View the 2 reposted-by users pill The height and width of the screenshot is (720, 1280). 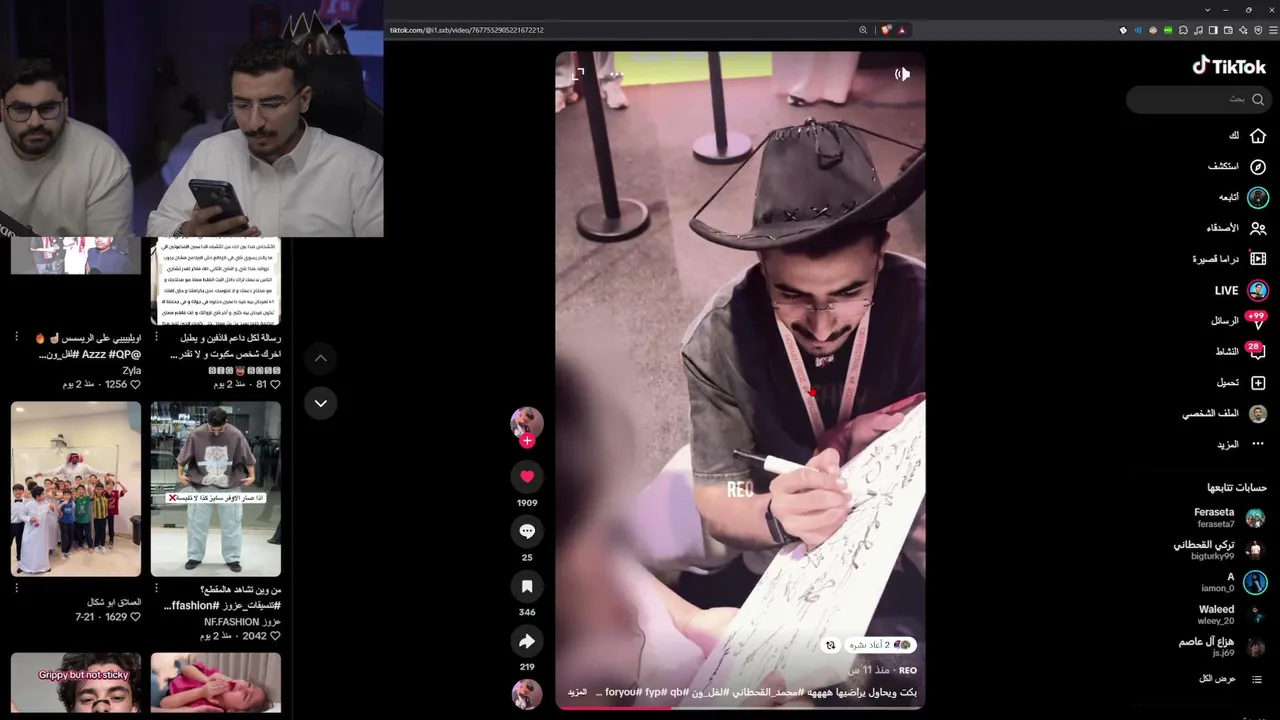pyautogui.click(x=880, y=645)
